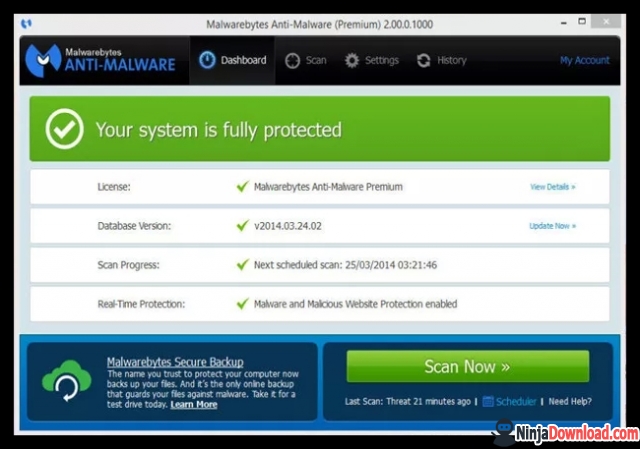Click Update Now for database version
640x449 pixels.
pos(553,226)
